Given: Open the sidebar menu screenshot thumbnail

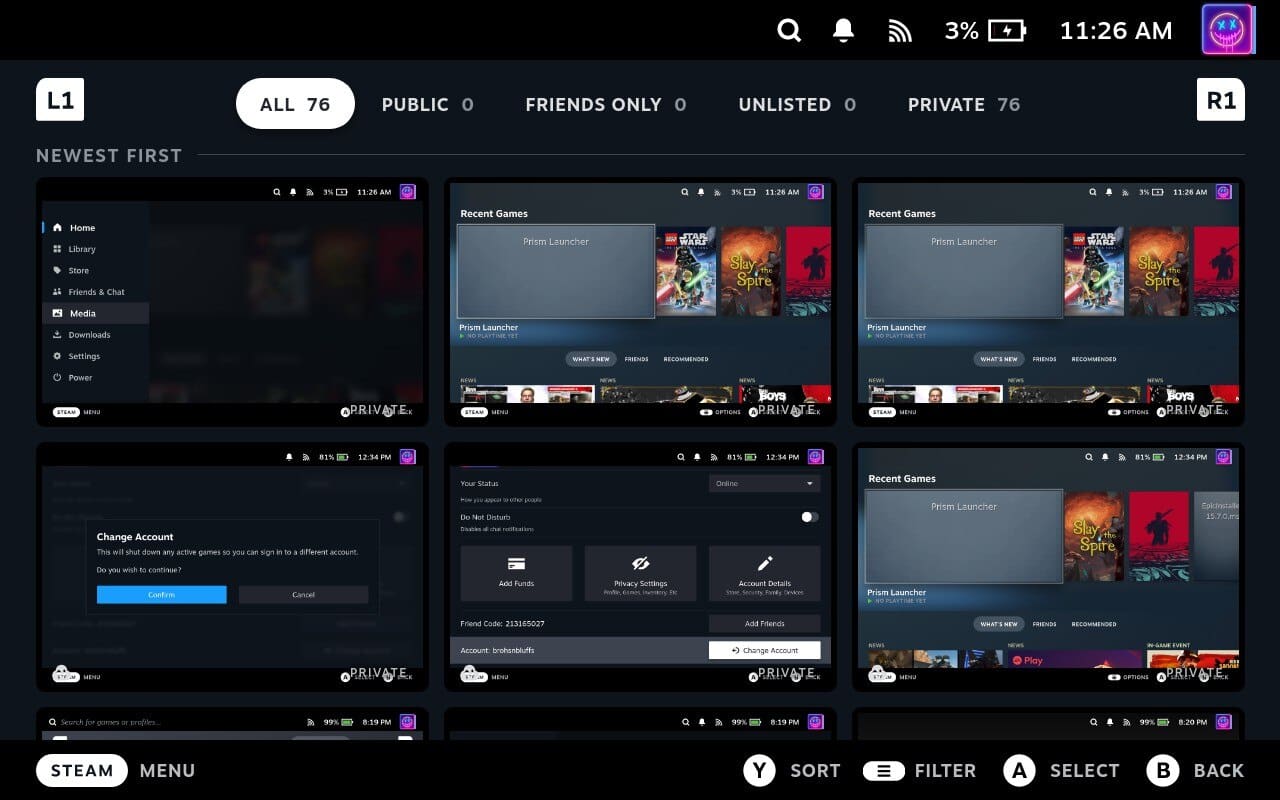Looking at the screenshot, I should 232,302.
